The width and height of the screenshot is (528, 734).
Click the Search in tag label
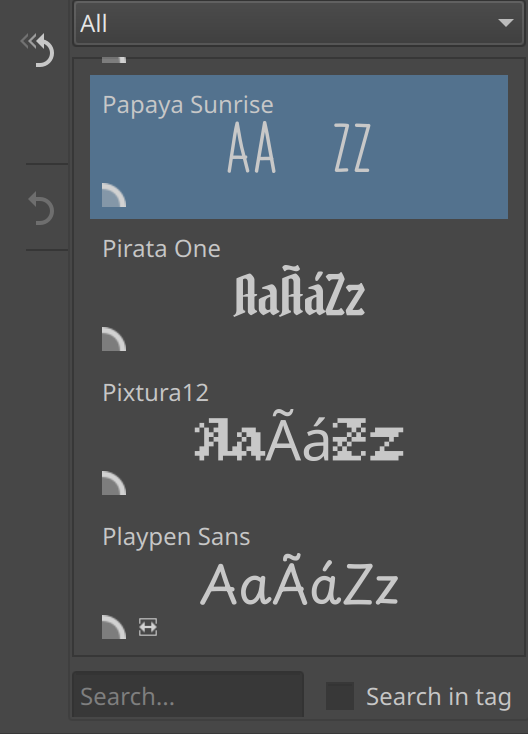tap(439, 696)
